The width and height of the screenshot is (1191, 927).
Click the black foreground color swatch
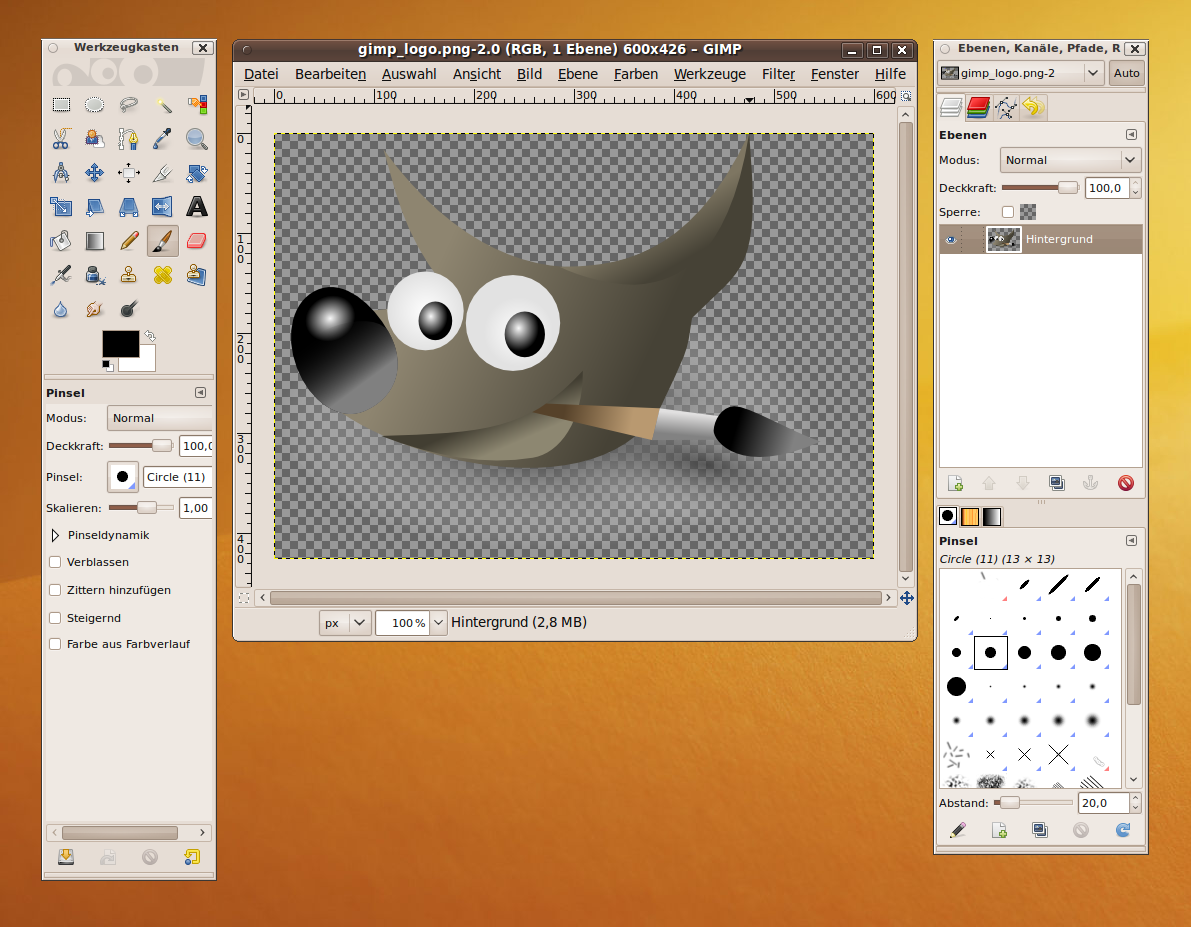(x=120, y=343)
